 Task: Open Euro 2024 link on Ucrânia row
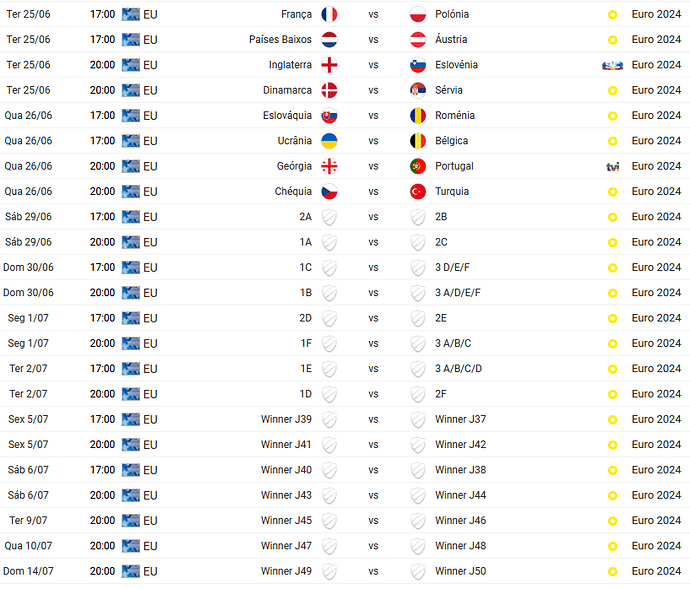[x=656, y=141]
